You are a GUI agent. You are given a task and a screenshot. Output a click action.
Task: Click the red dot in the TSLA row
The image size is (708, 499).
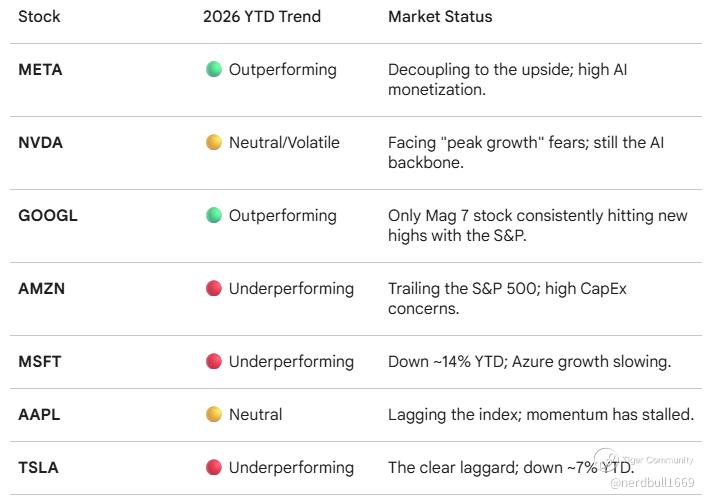[214, 468]
